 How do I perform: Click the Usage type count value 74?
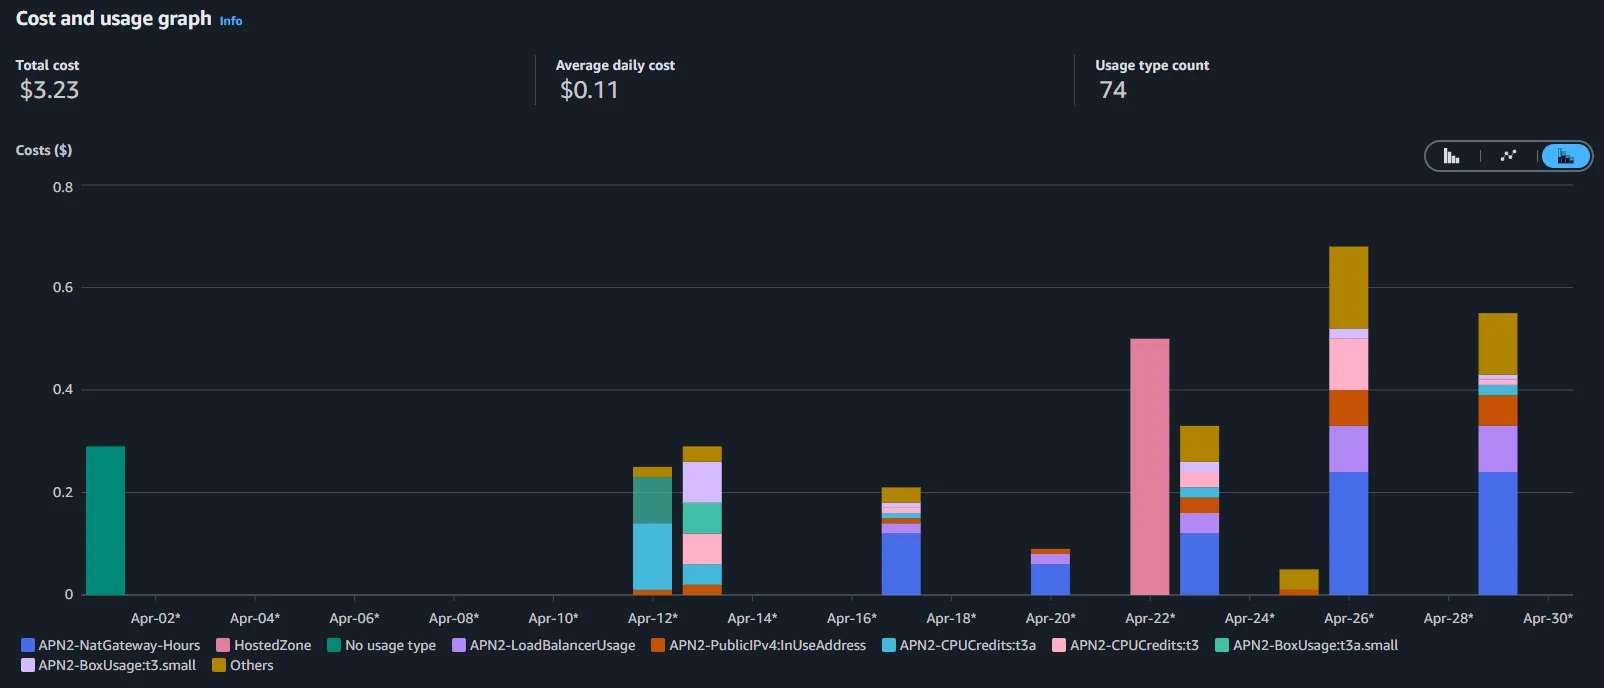click(x=1113, y=90)
